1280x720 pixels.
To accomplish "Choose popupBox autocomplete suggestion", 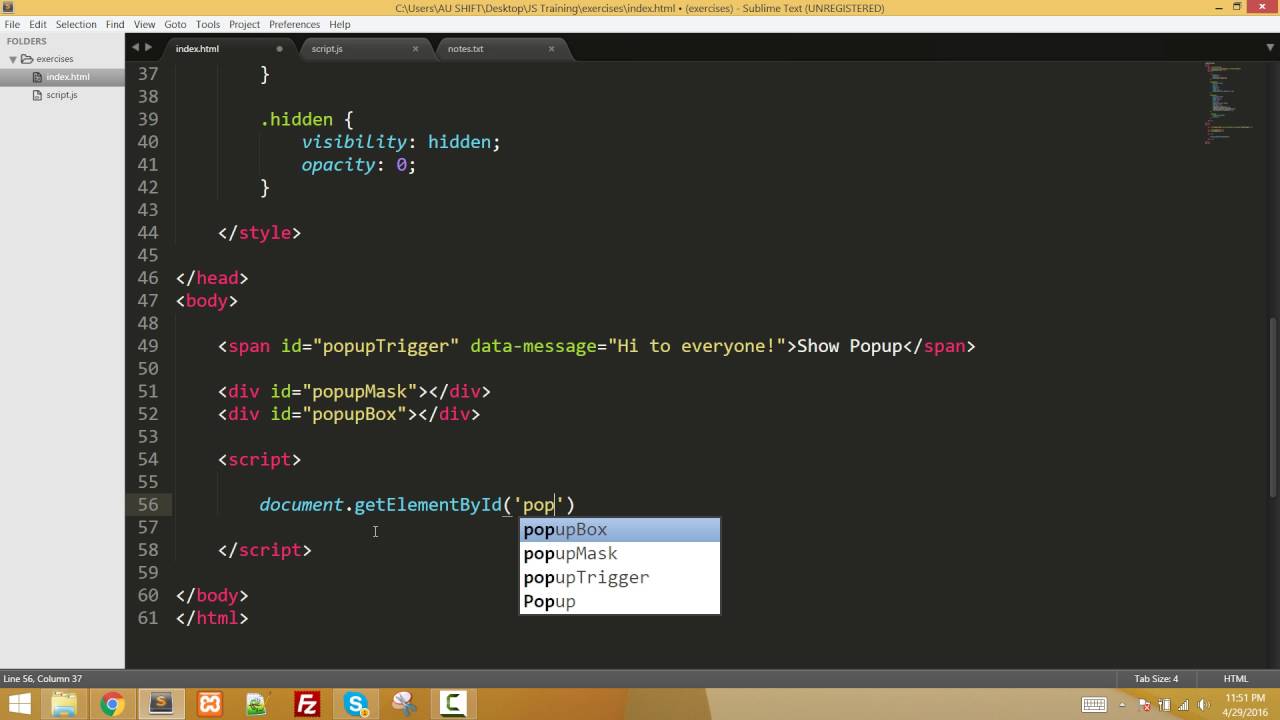I will click(x=620, y=529).
